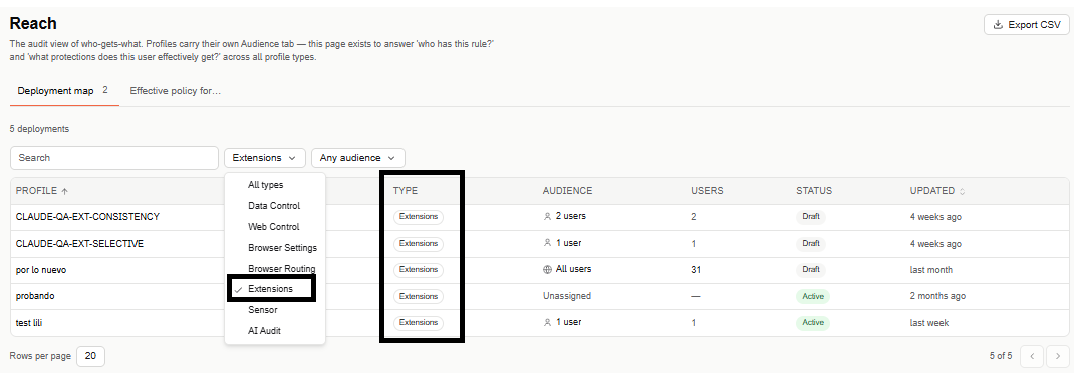This screenshot has height=373, width=1076.
Task: Click the 5 of 5 pagination label
Action: pyautogui.click(x=1001, y=356)
